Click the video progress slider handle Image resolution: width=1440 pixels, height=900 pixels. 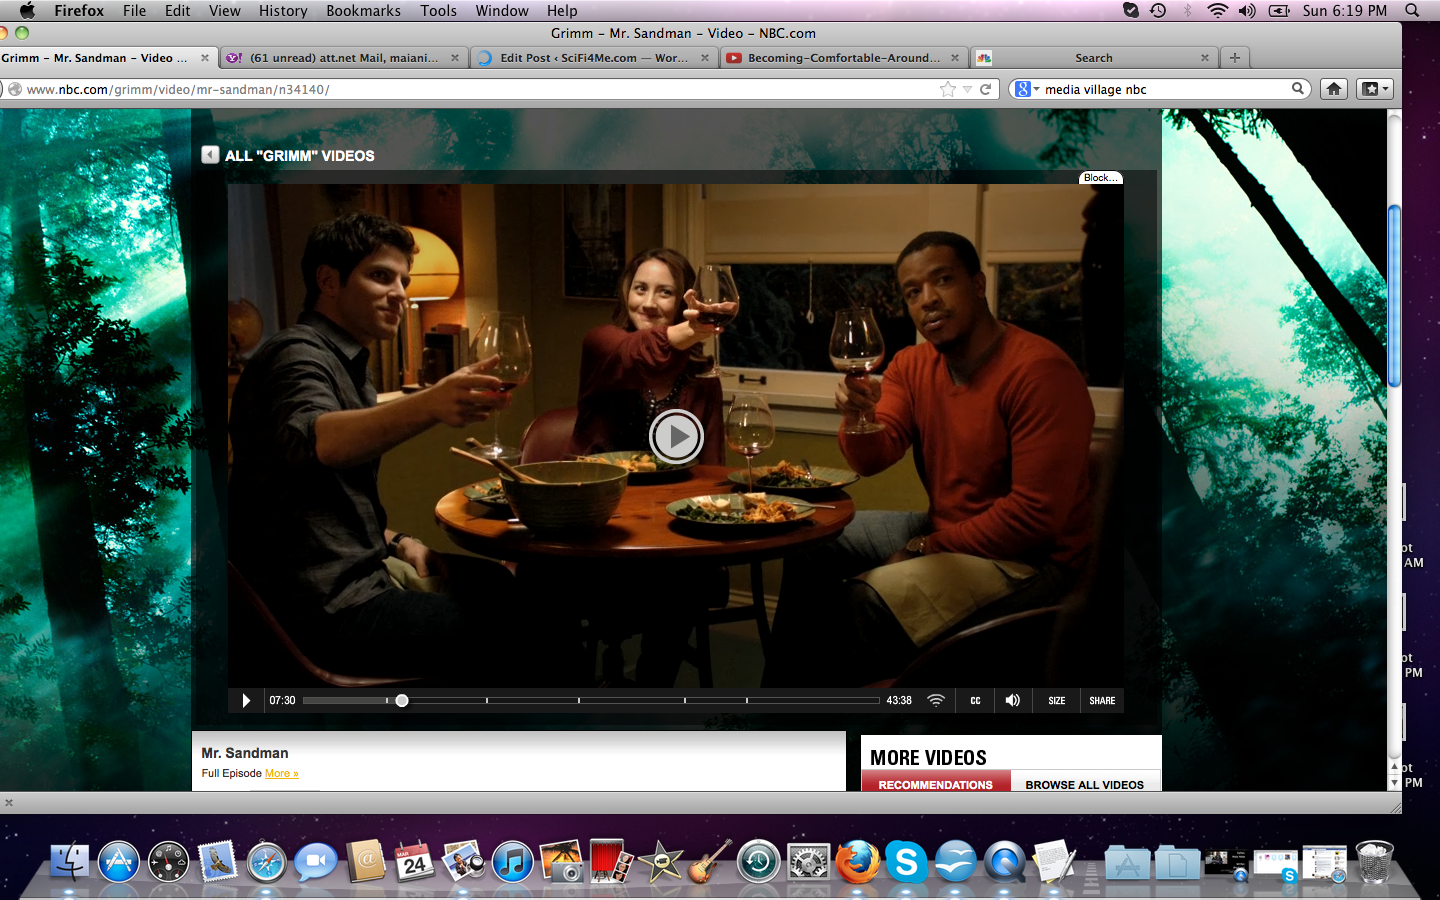click(402, 701)
